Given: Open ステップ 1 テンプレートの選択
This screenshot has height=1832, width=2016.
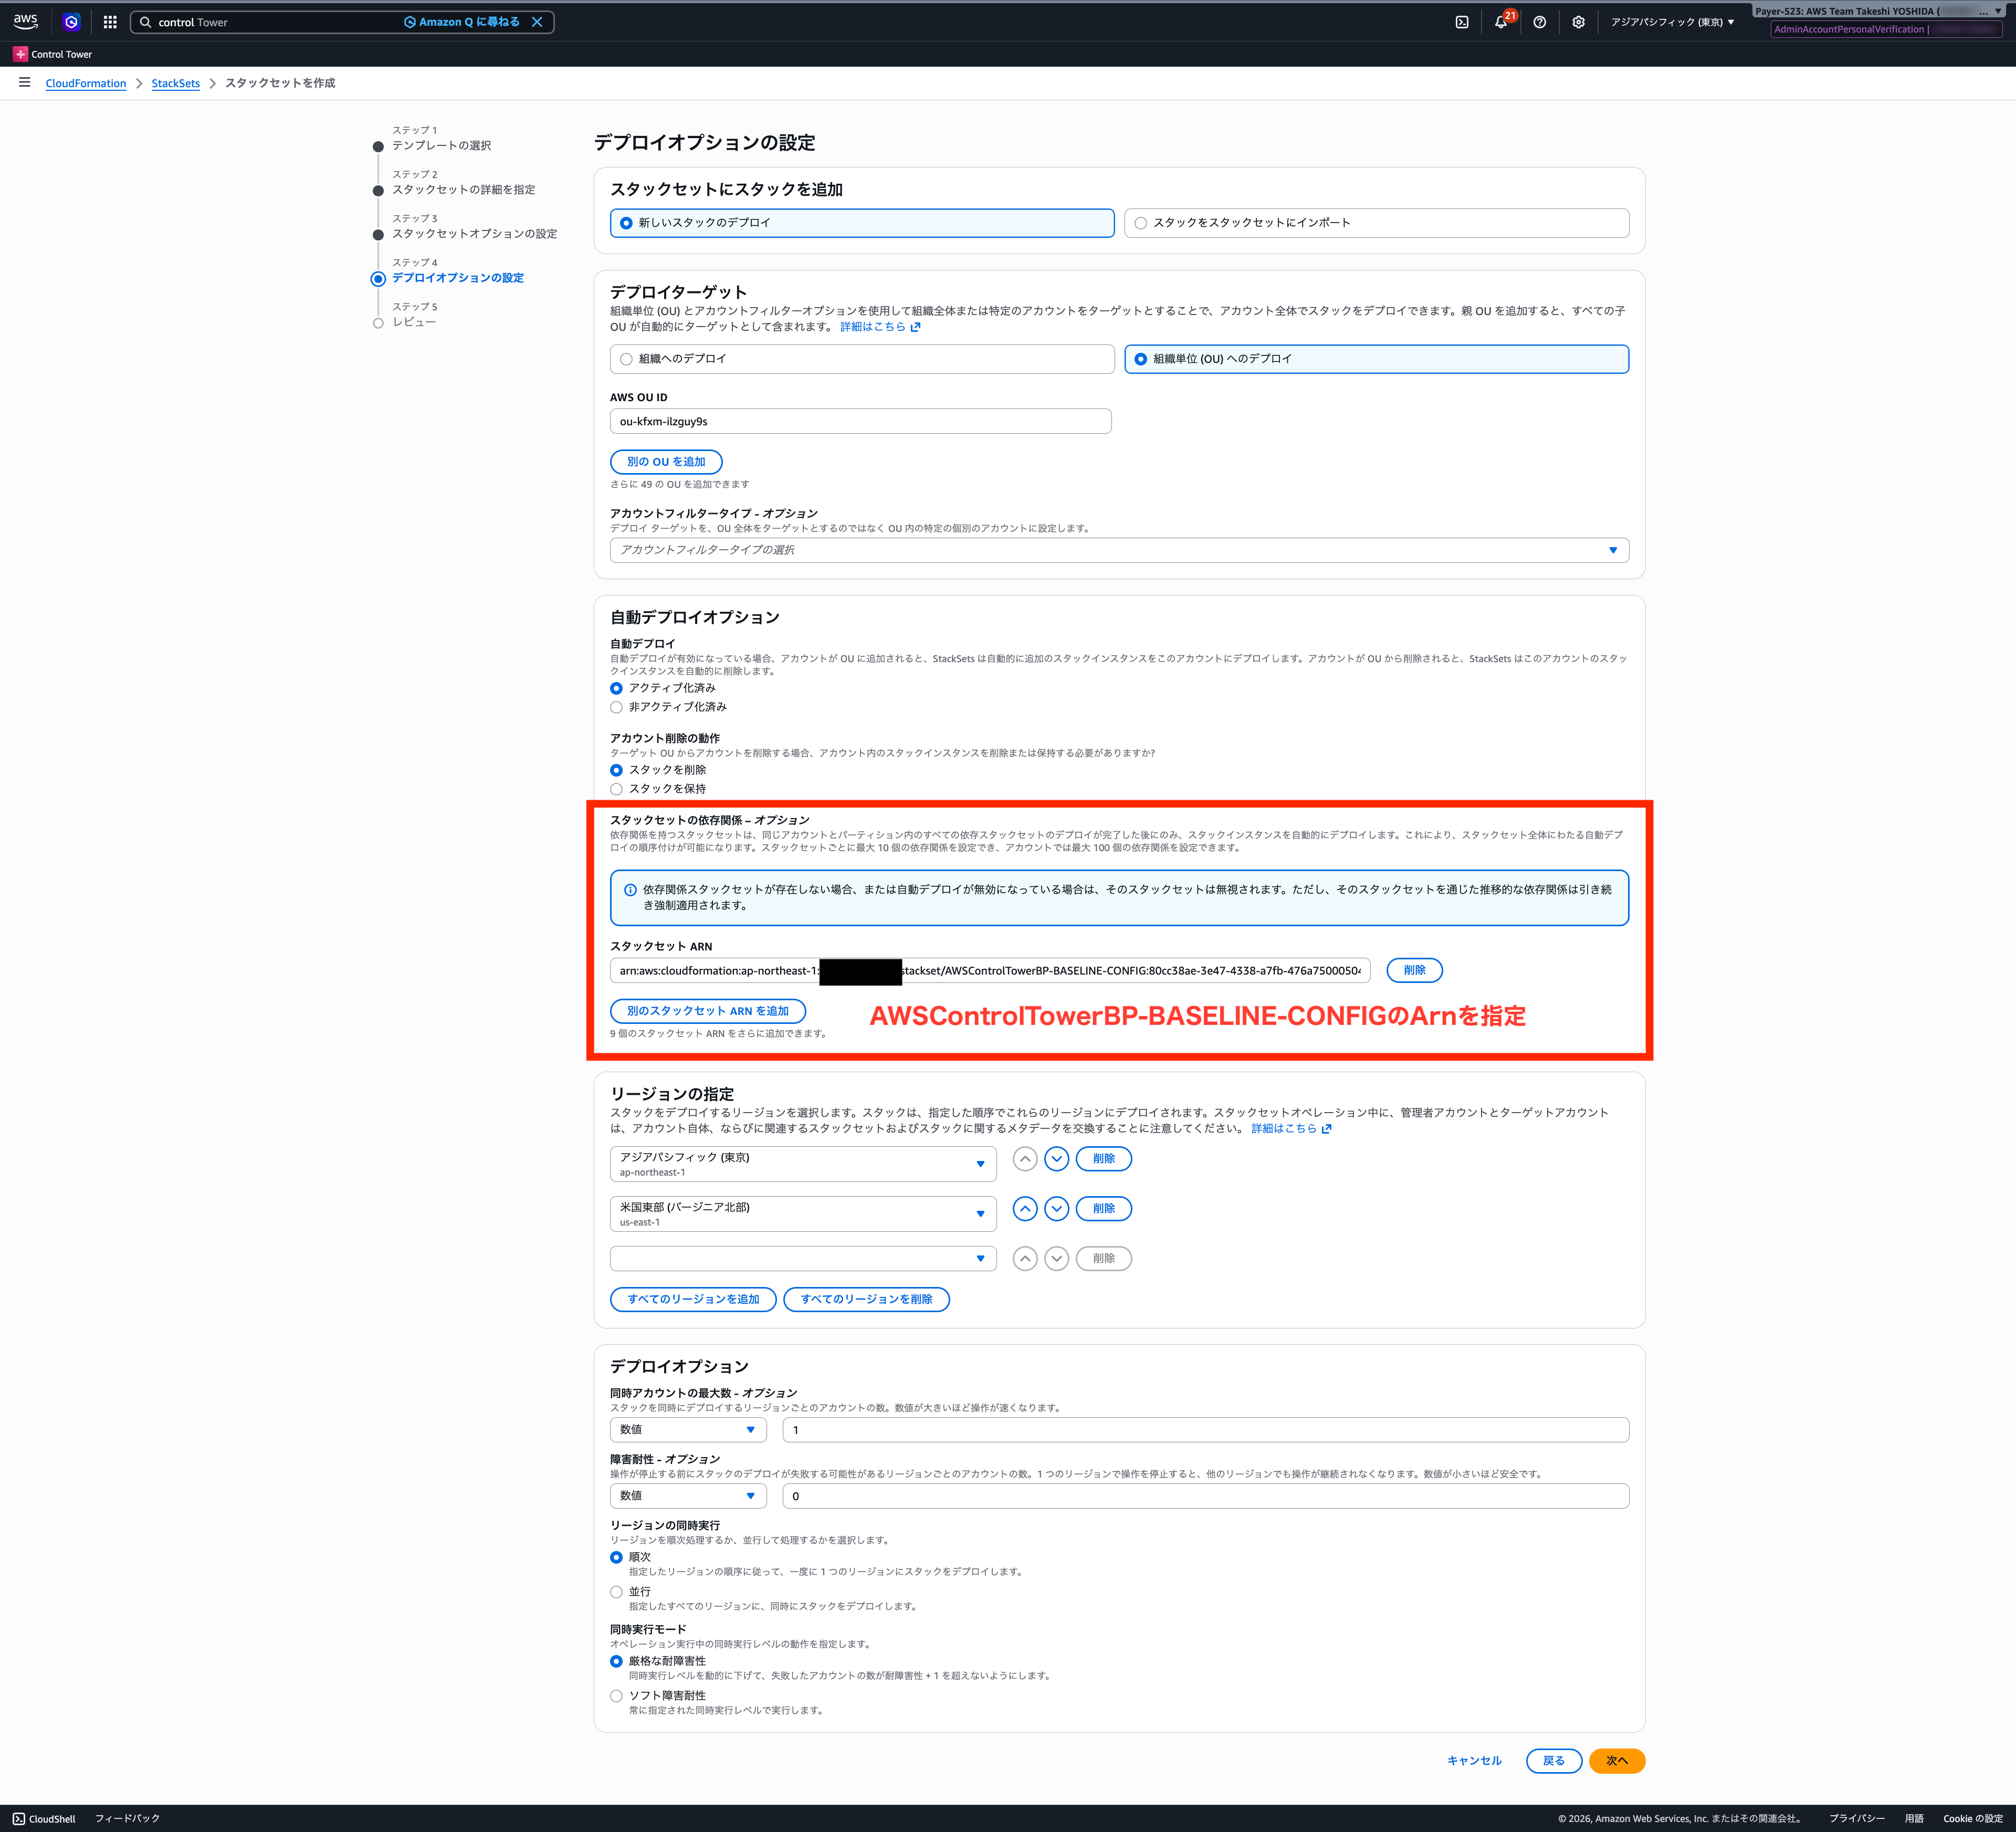Looking at the screenshot, I should pyautogui.click(x=442, y=146).
